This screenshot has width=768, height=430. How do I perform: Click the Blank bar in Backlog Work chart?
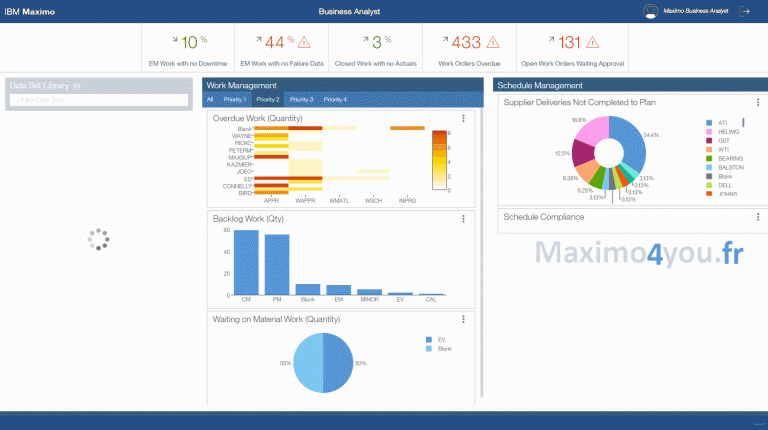pos(308,289)
